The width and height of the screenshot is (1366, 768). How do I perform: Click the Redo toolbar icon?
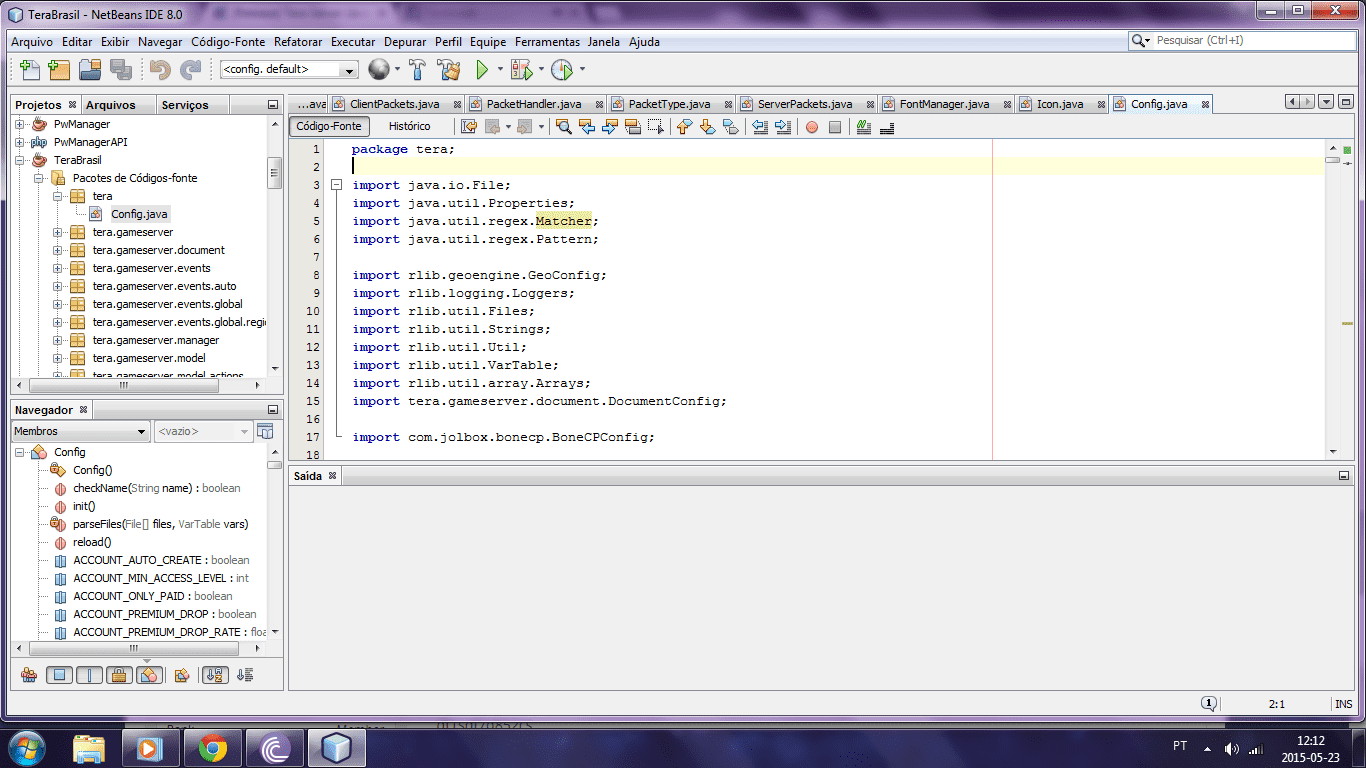pos(190,70)
